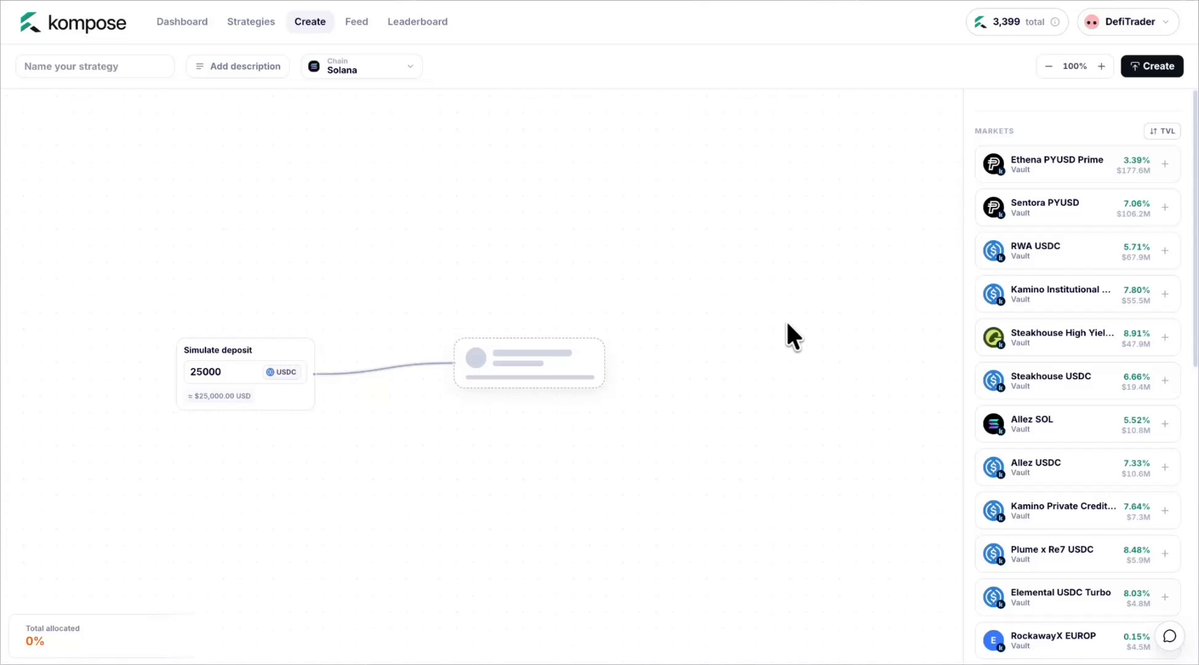Add Steakhouse USDC vault with plus

pyautogui.click(x=1165, y=381)
